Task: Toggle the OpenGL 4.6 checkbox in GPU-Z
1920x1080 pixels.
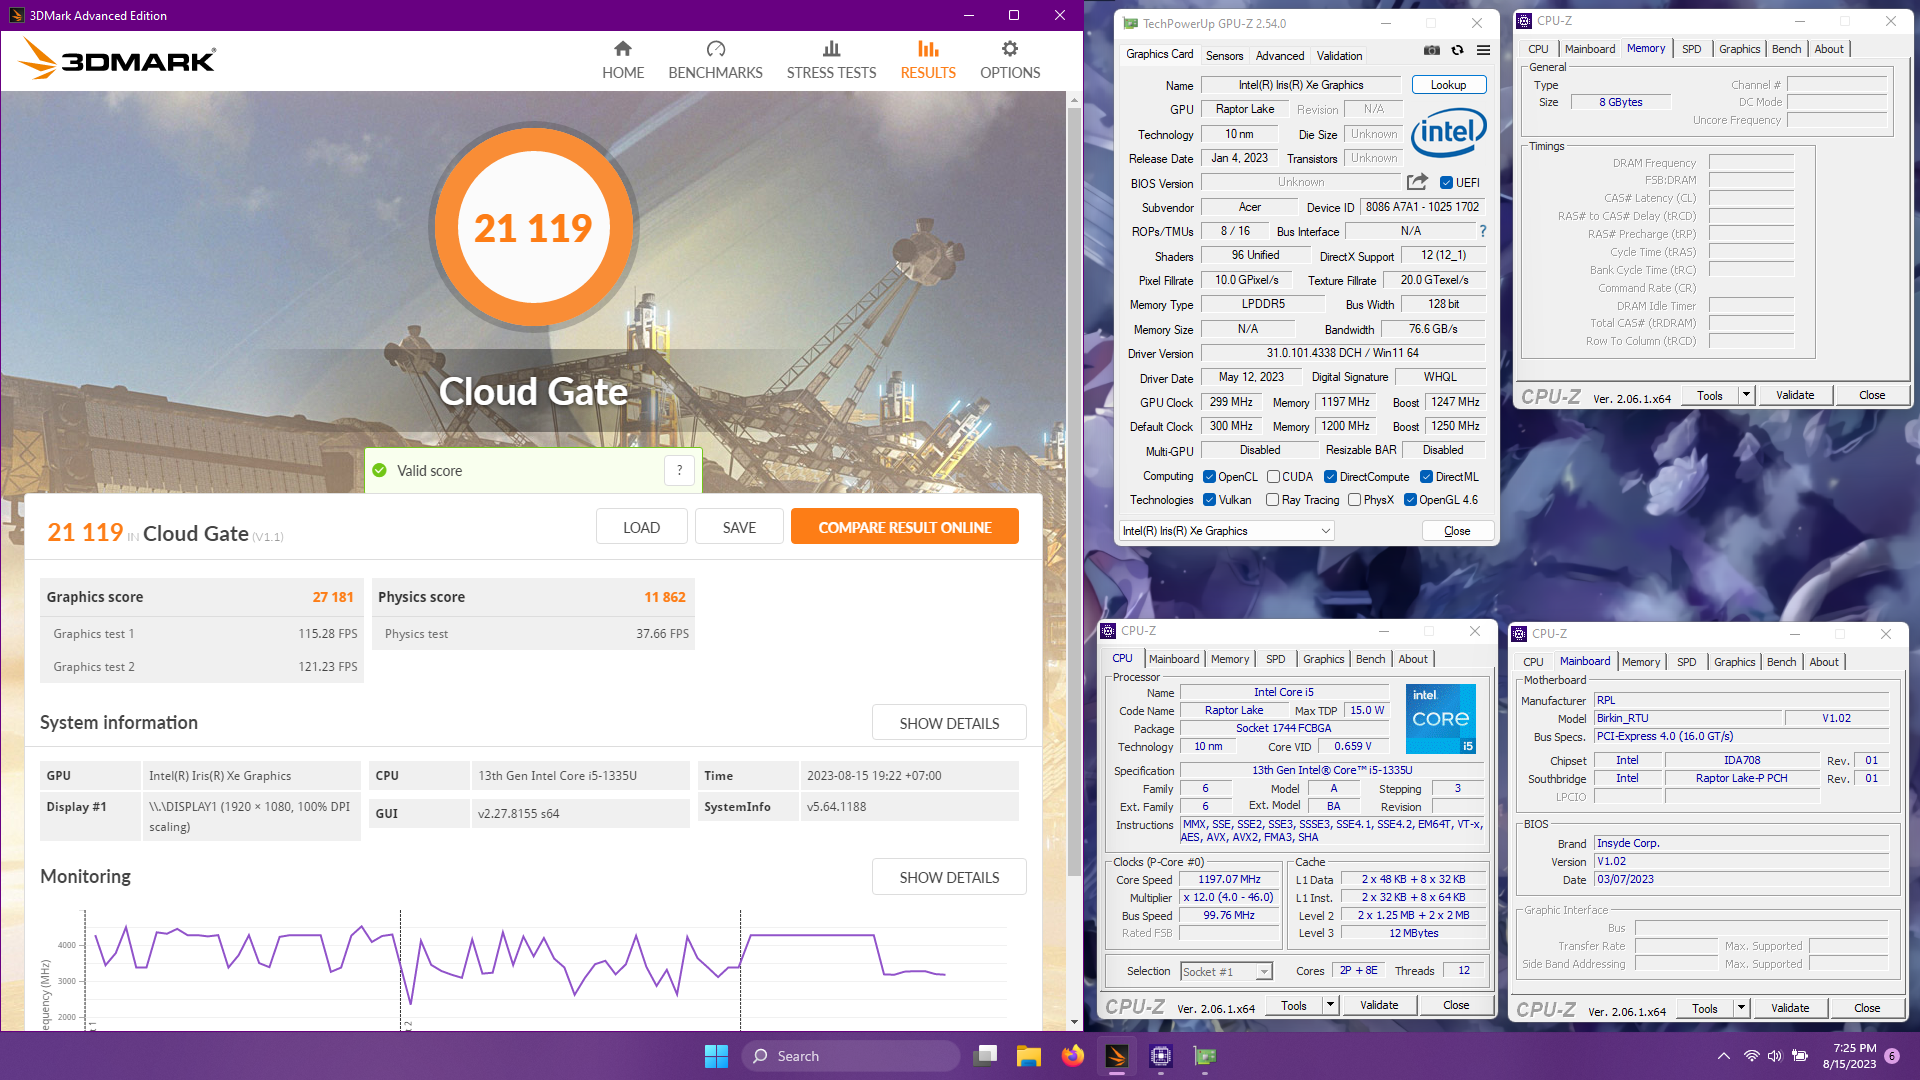Action: click(x=1410, y=500)
